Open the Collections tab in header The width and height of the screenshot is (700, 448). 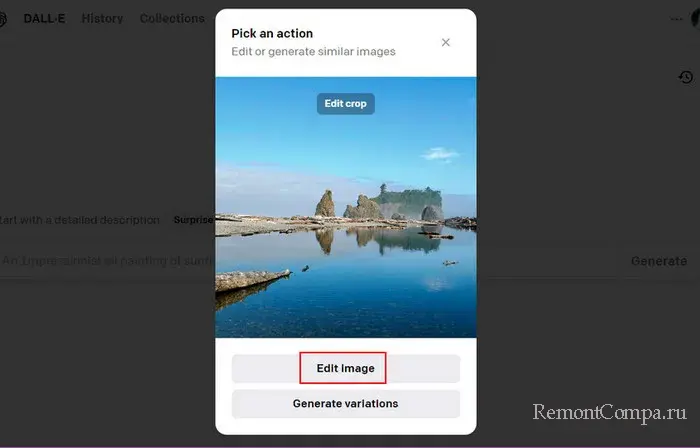coord(172,19)
